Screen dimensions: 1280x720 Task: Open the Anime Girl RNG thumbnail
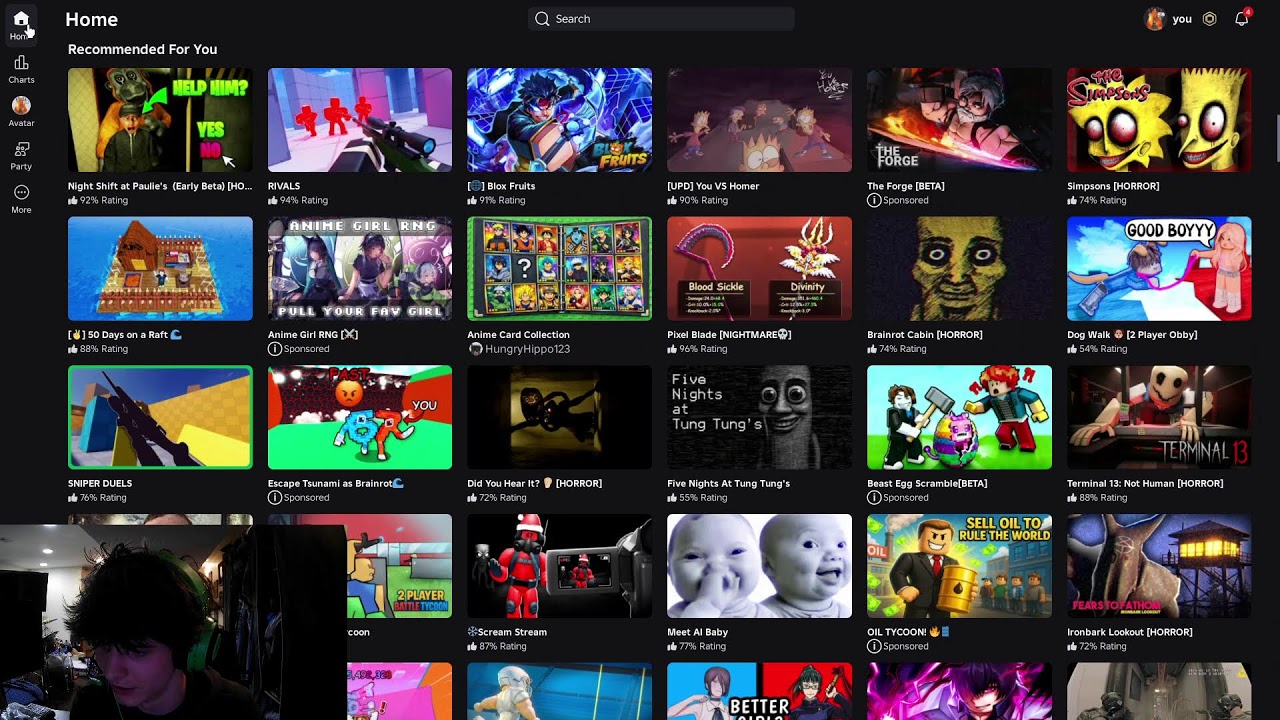pyautogui.click(x=360, y=269)
